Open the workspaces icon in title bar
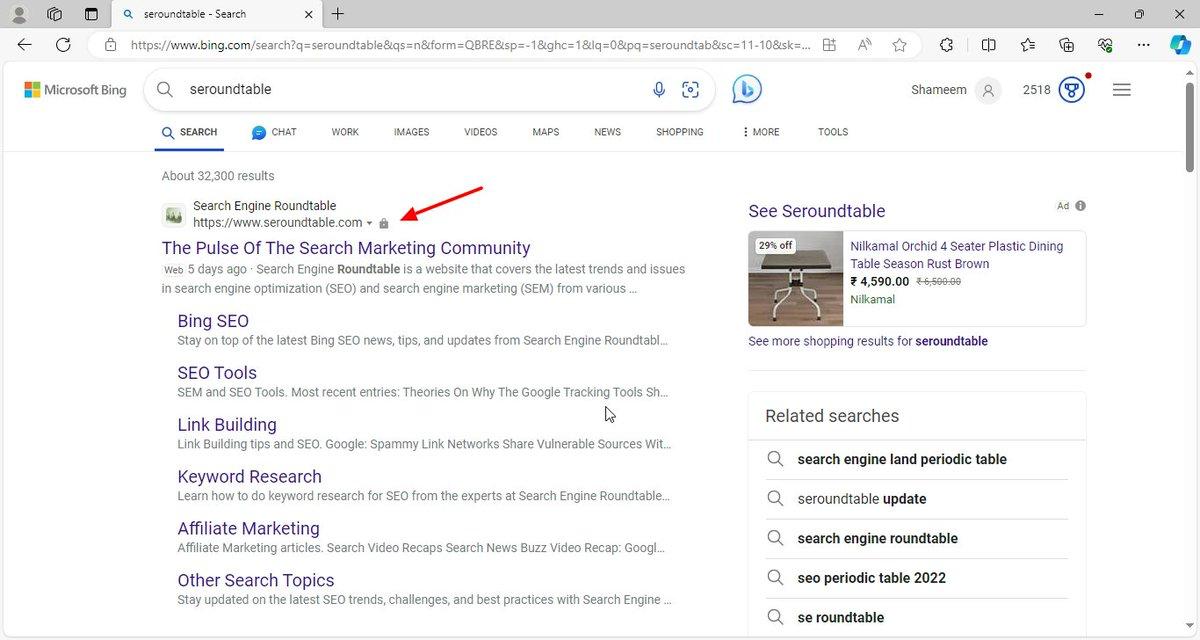This screenshot has height=640, width=1200. click(x=55, y=14)
